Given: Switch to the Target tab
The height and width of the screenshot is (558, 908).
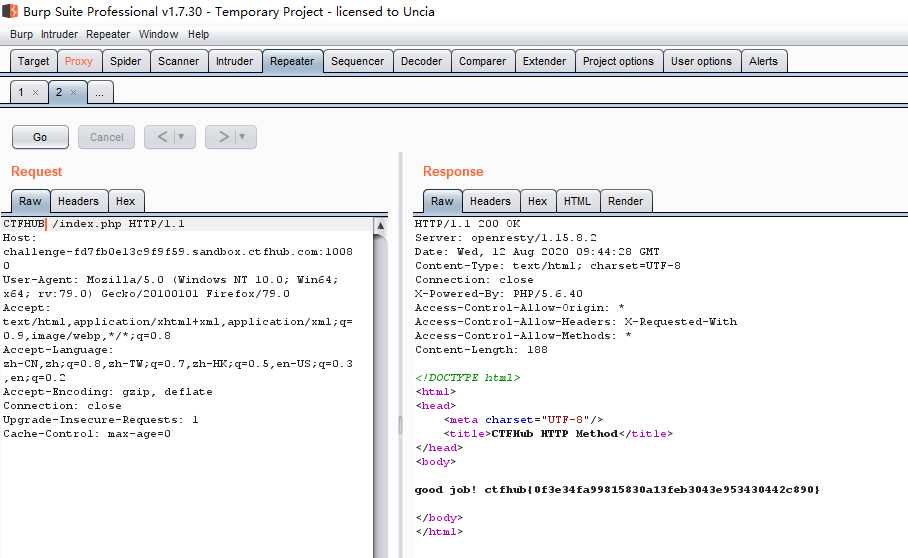Looking at the screenshot, I should click(x=34, y=61).
